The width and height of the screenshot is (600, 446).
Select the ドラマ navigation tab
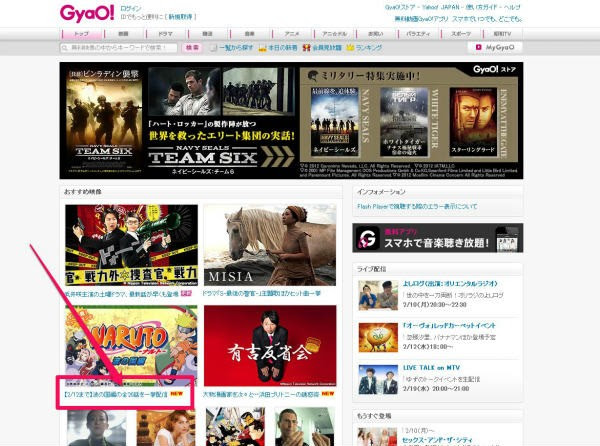tap(165, 34)
